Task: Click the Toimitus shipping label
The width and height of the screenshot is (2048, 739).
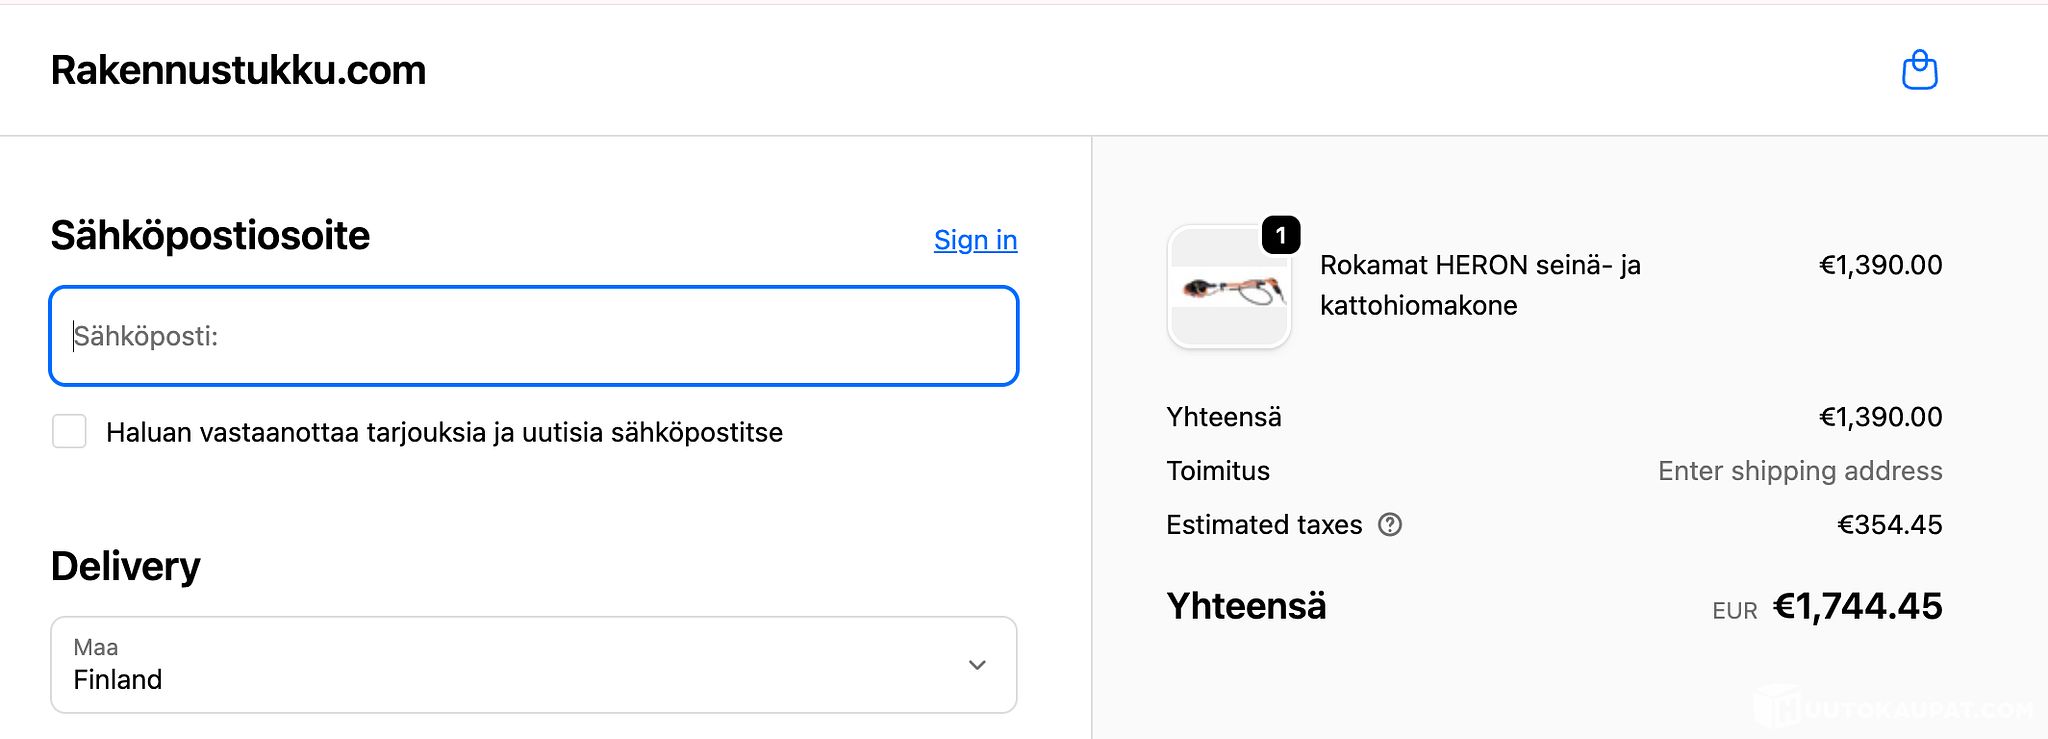Action: (1218, 471)
